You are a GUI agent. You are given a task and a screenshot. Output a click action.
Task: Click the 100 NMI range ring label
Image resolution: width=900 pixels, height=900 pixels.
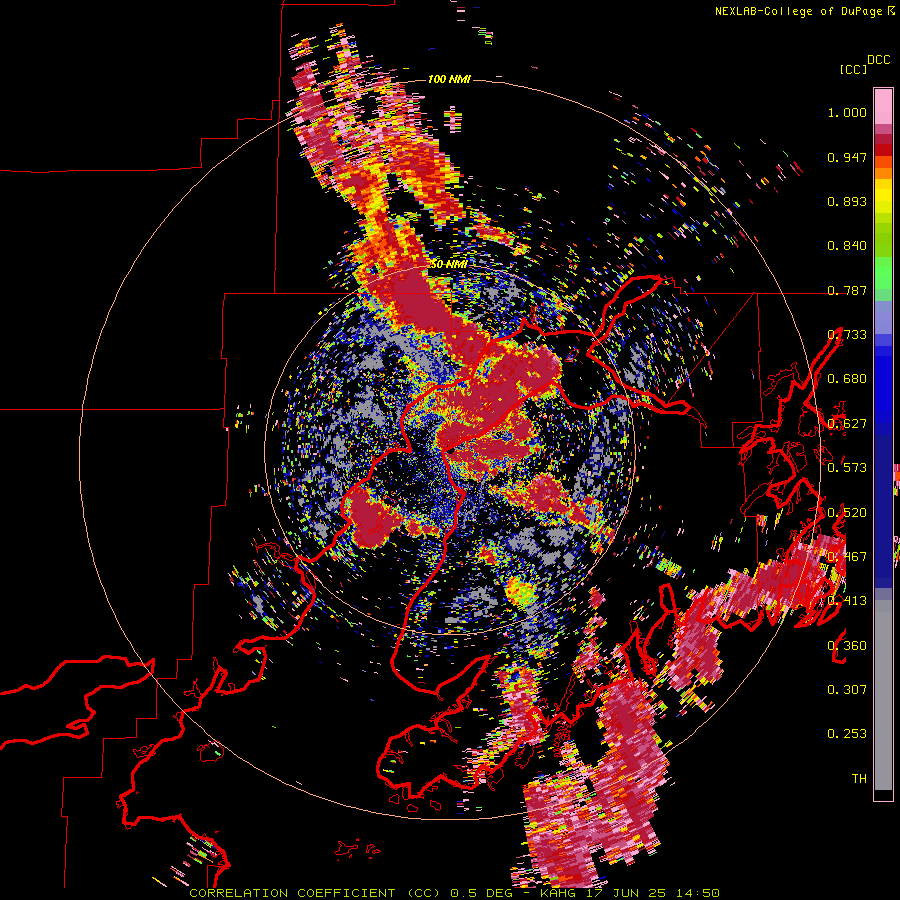point(449,79)
